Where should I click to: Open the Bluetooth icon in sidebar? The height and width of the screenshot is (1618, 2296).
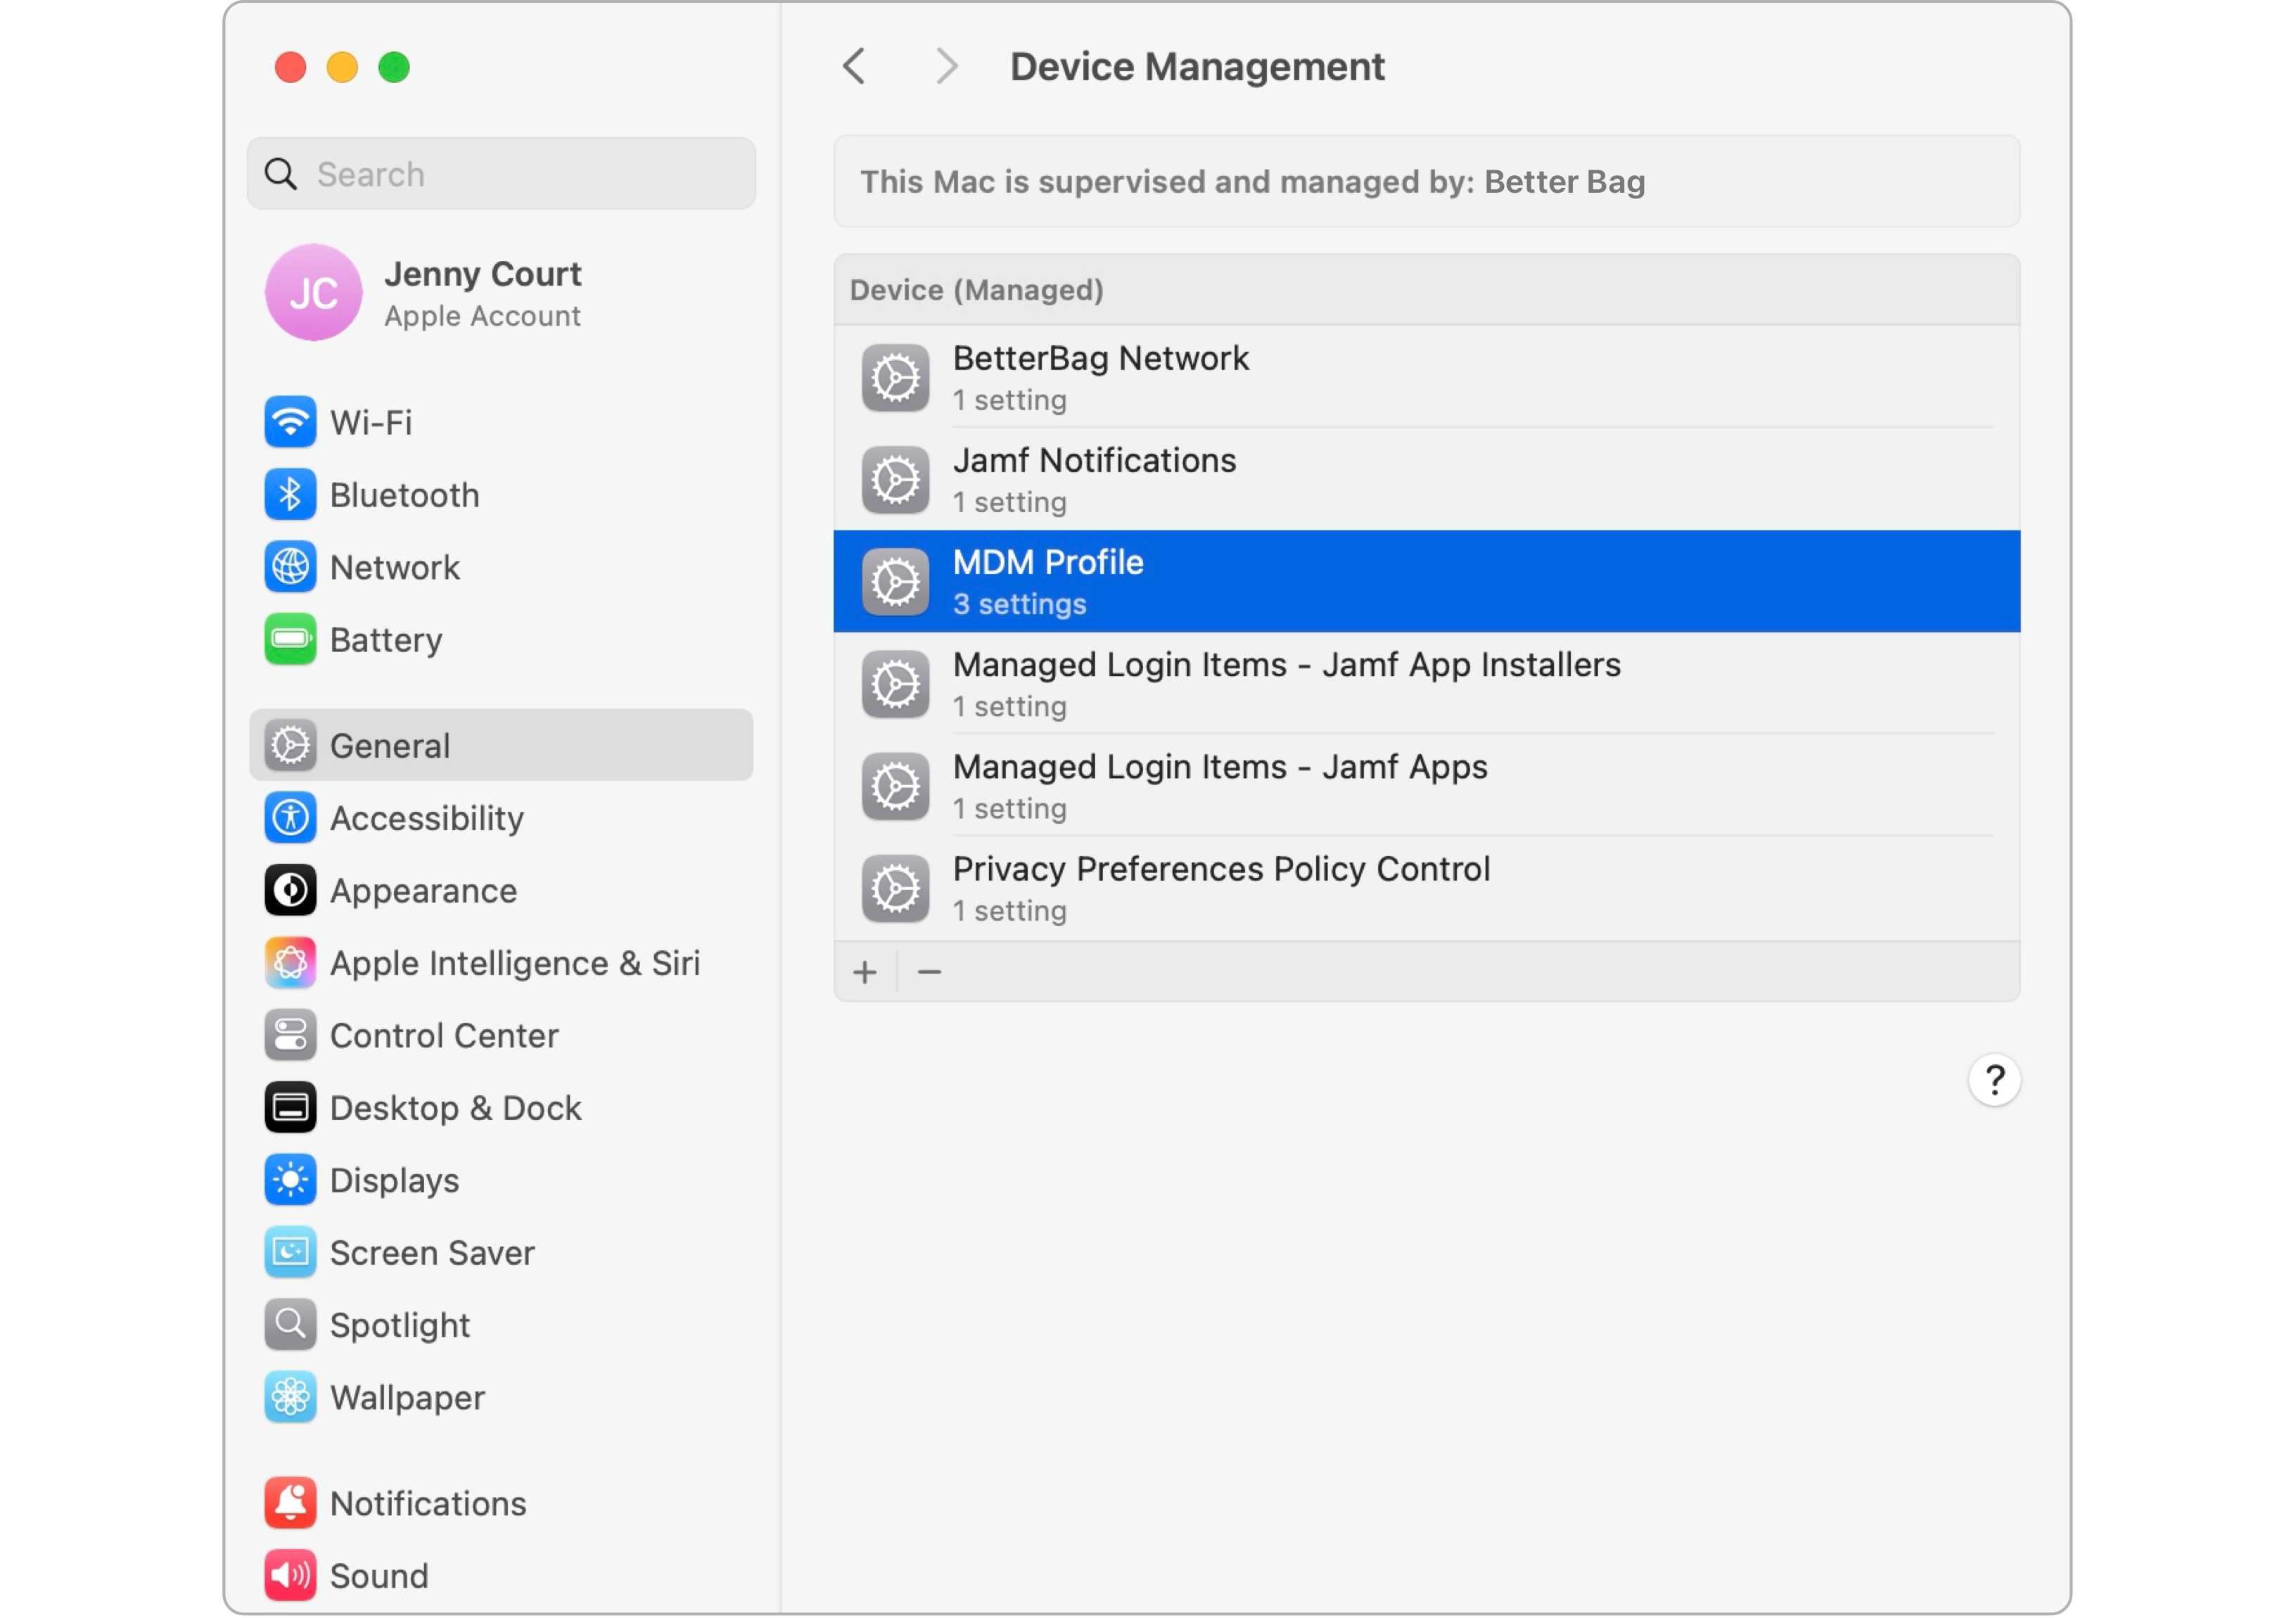290,495
